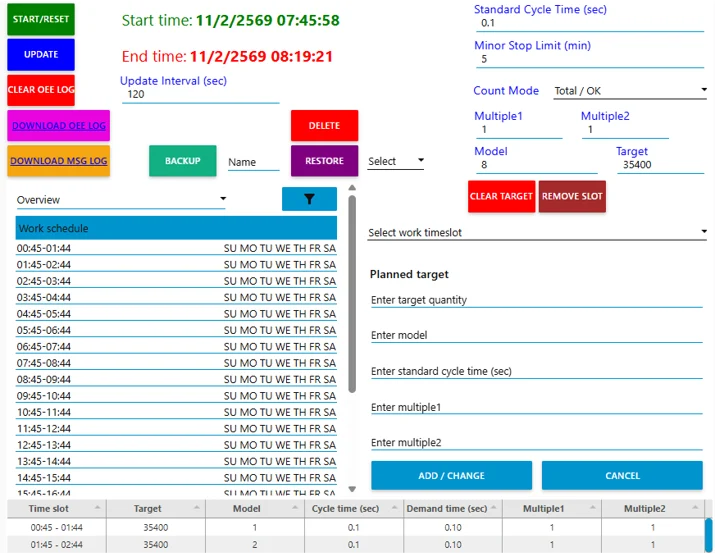This screenshot has height=553, width=715.
Task: Click the Enter target quantity field
Action: pos(536,300)
